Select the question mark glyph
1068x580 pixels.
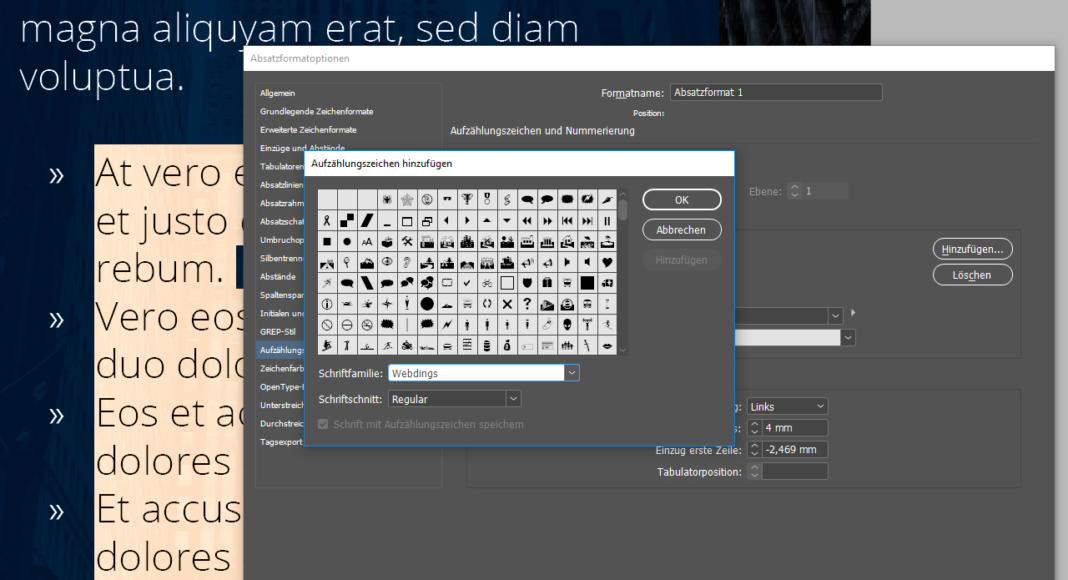click(x=526, y=304)
